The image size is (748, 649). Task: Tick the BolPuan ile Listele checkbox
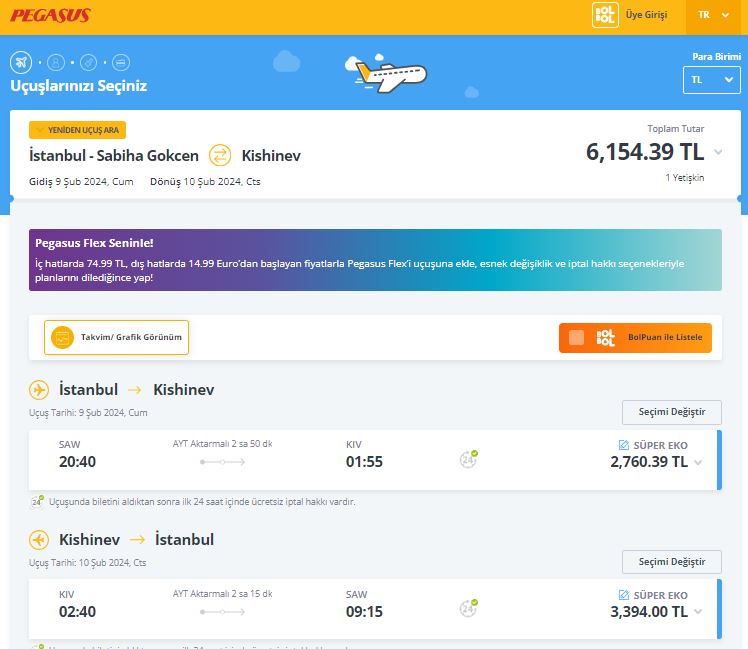(576, 337)
